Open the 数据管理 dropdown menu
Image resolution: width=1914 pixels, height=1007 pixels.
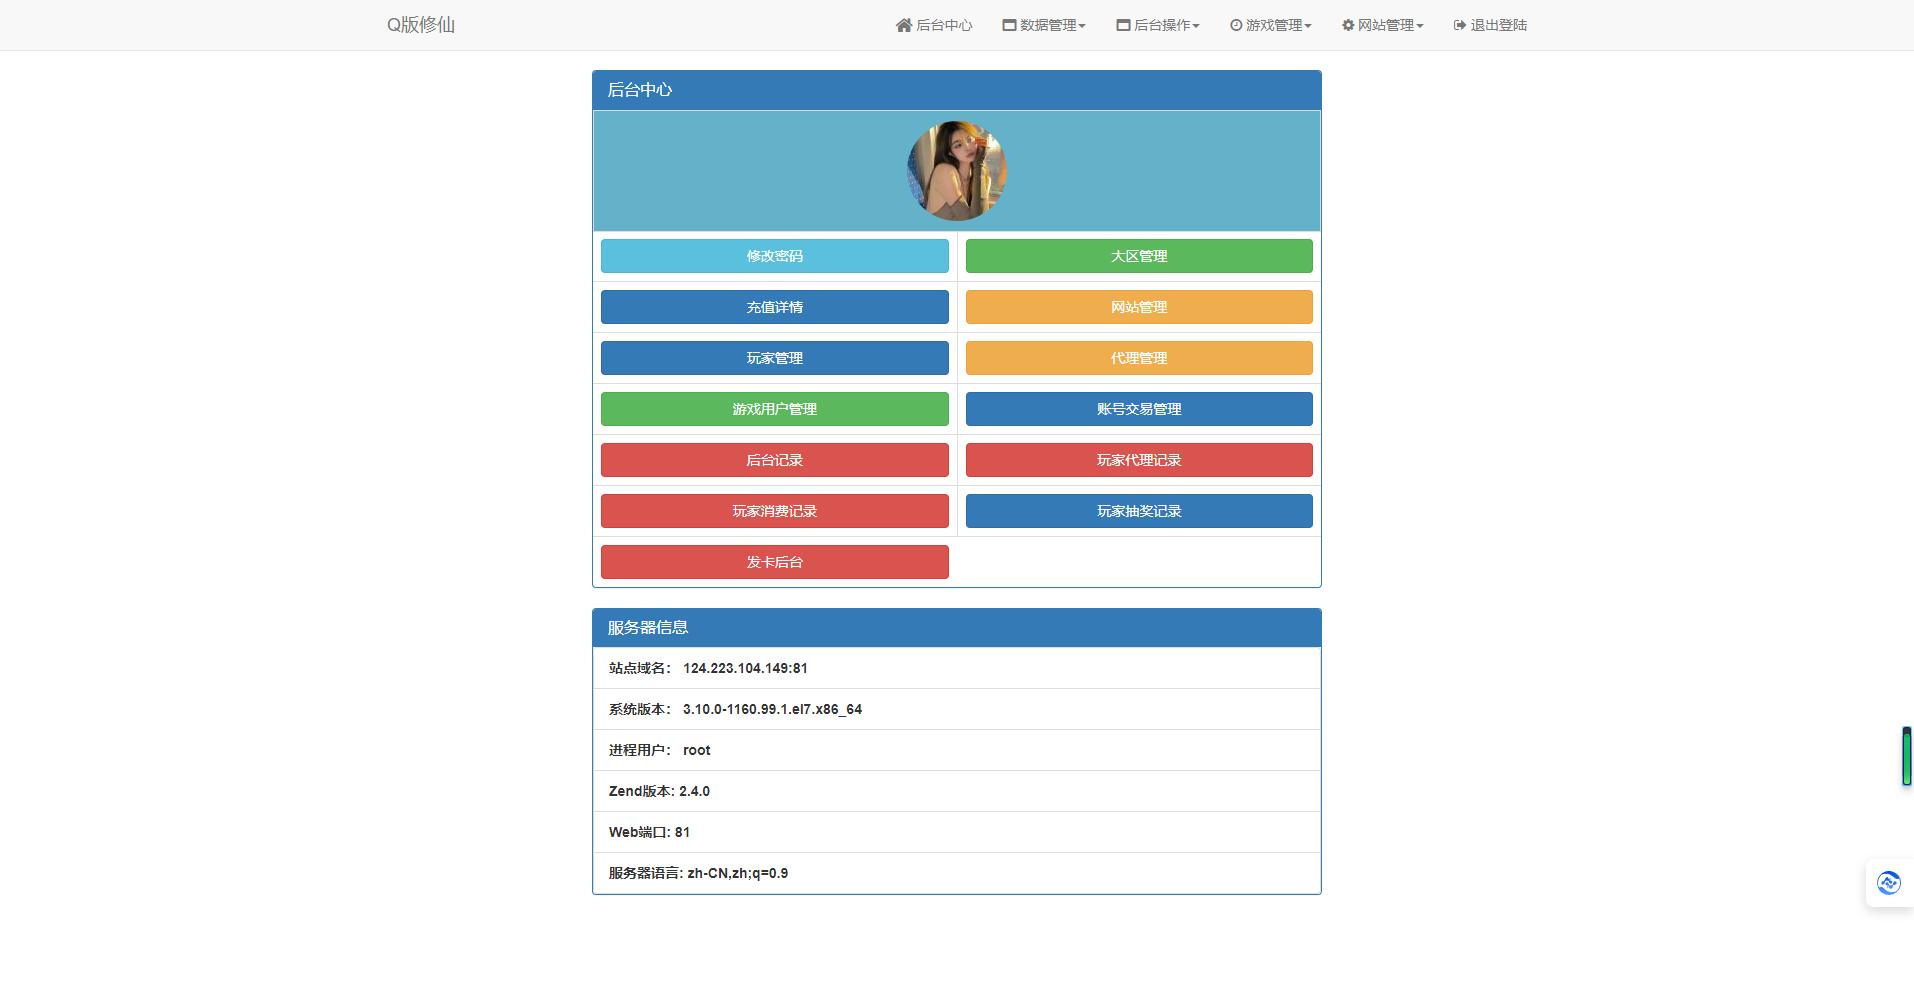pos(1044,25)
